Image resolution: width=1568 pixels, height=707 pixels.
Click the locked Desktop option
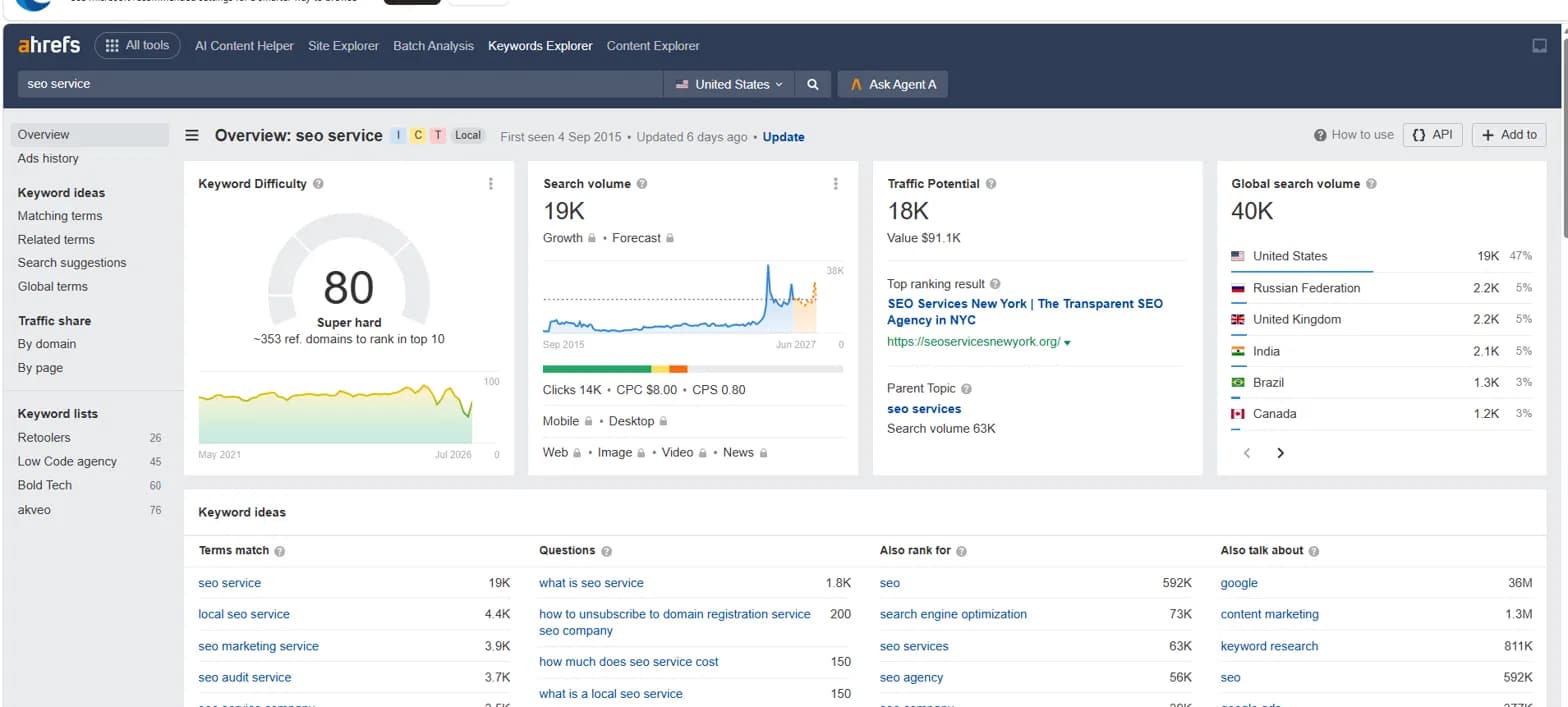tap(638, 421)
